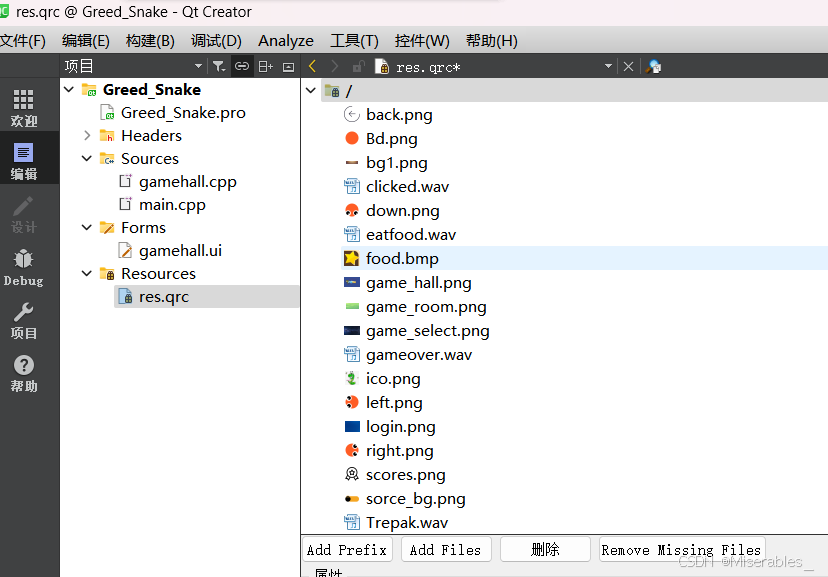
Task: Select sorce_bg.png resource entry
Action: tap(416, 498)
